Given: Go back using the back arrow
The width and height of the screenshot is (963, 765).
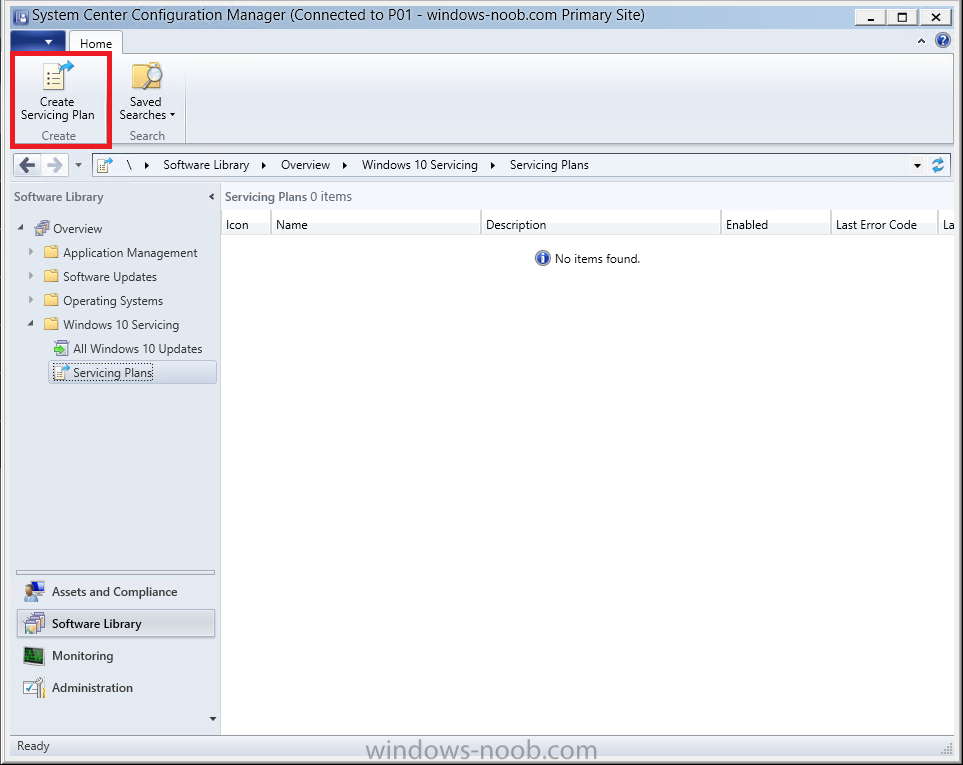Looking at the screenshot, I should (28, 165).
